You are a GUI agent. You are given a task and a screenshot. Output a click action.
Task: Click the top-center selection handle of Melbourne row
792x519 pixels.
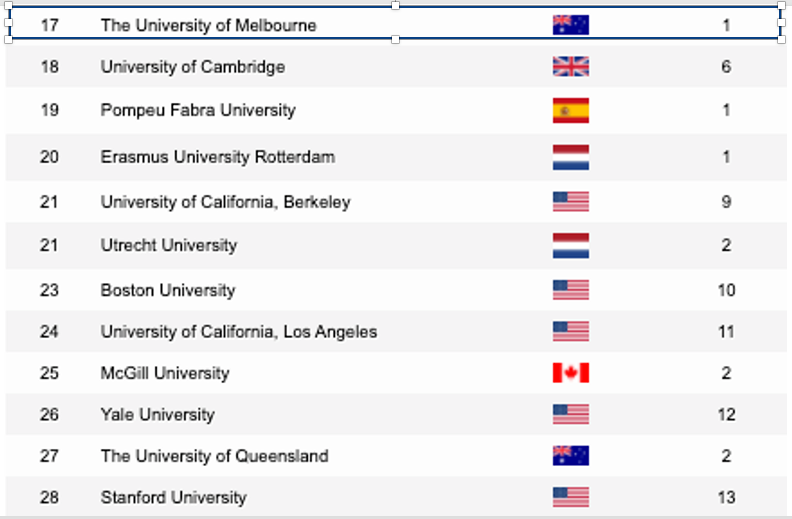[x=395, y=6]
